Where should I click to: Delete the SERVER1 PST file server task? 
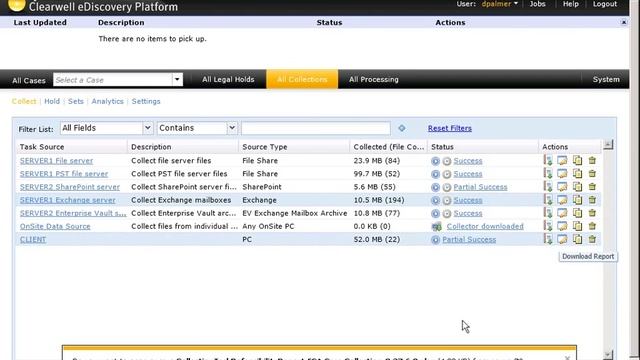pos(592,173)
